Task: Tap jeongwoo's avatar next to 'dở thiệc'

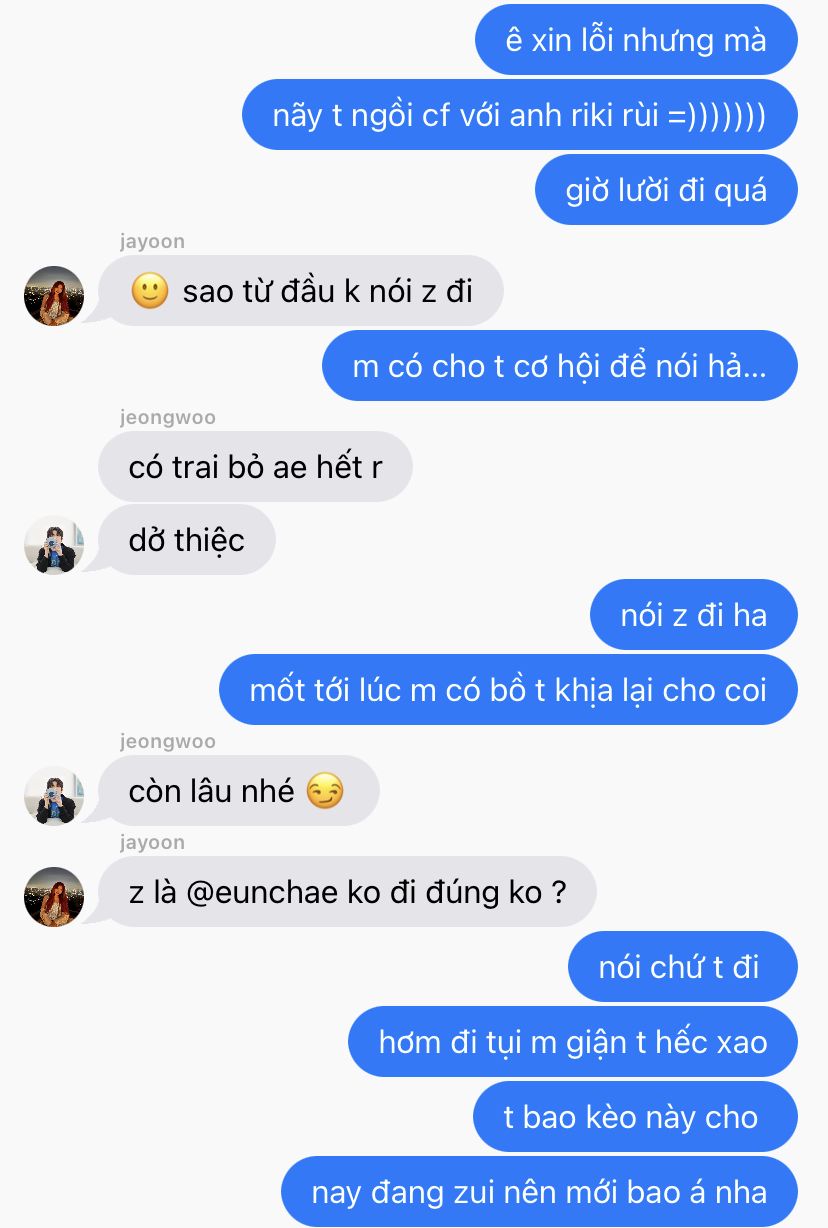Action: (x=54, y=545)
